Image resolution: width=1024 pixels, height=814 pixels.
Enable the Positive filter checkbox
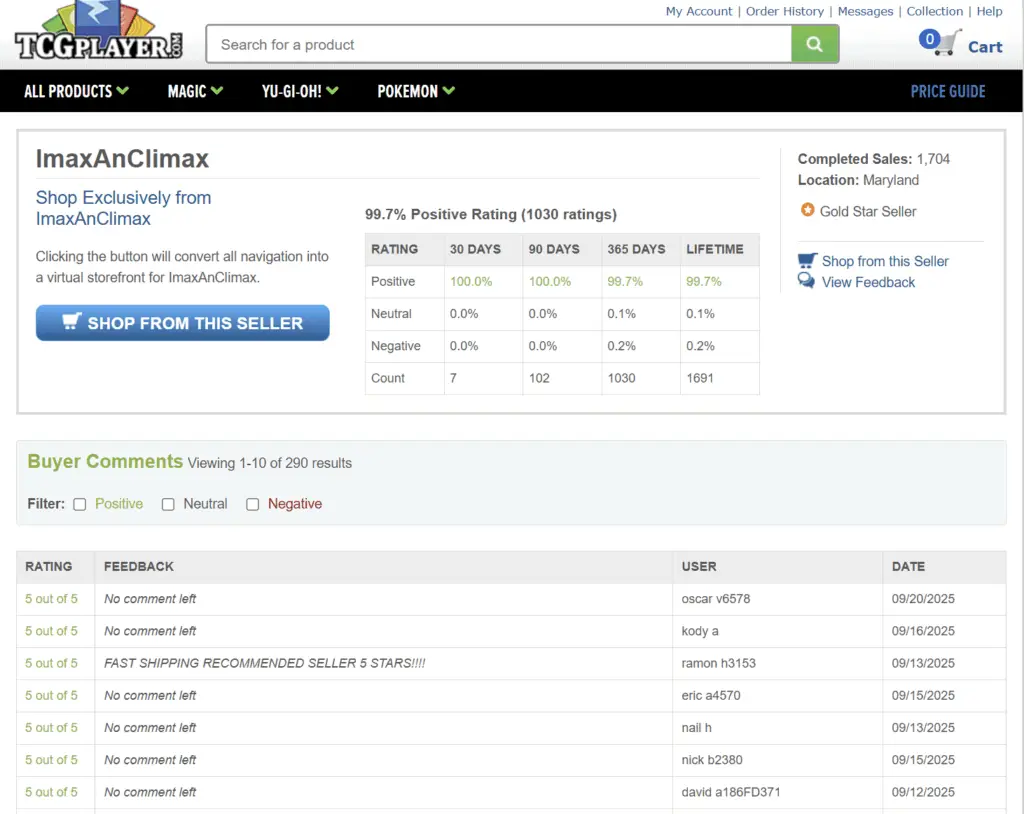(x=80, y=504)
